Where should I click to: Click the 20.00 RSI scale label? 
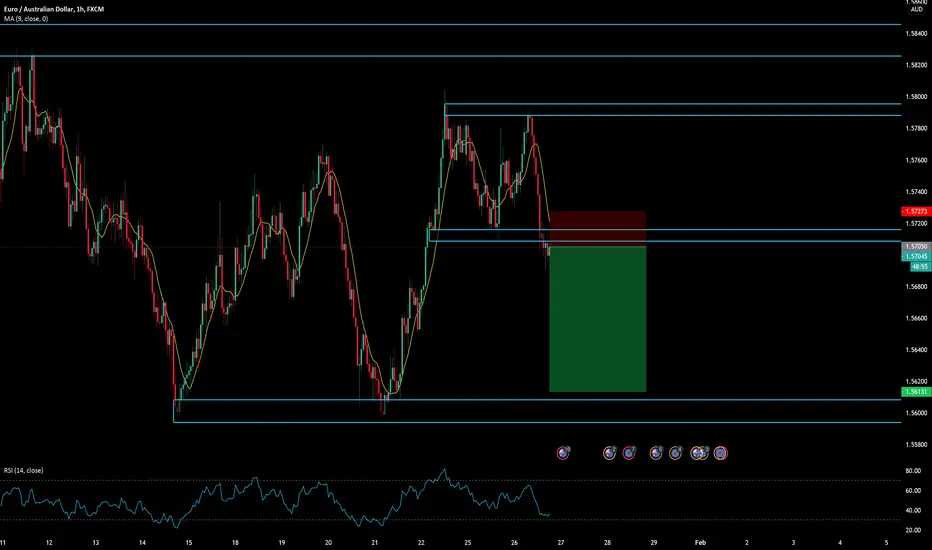tap(913, 530)
